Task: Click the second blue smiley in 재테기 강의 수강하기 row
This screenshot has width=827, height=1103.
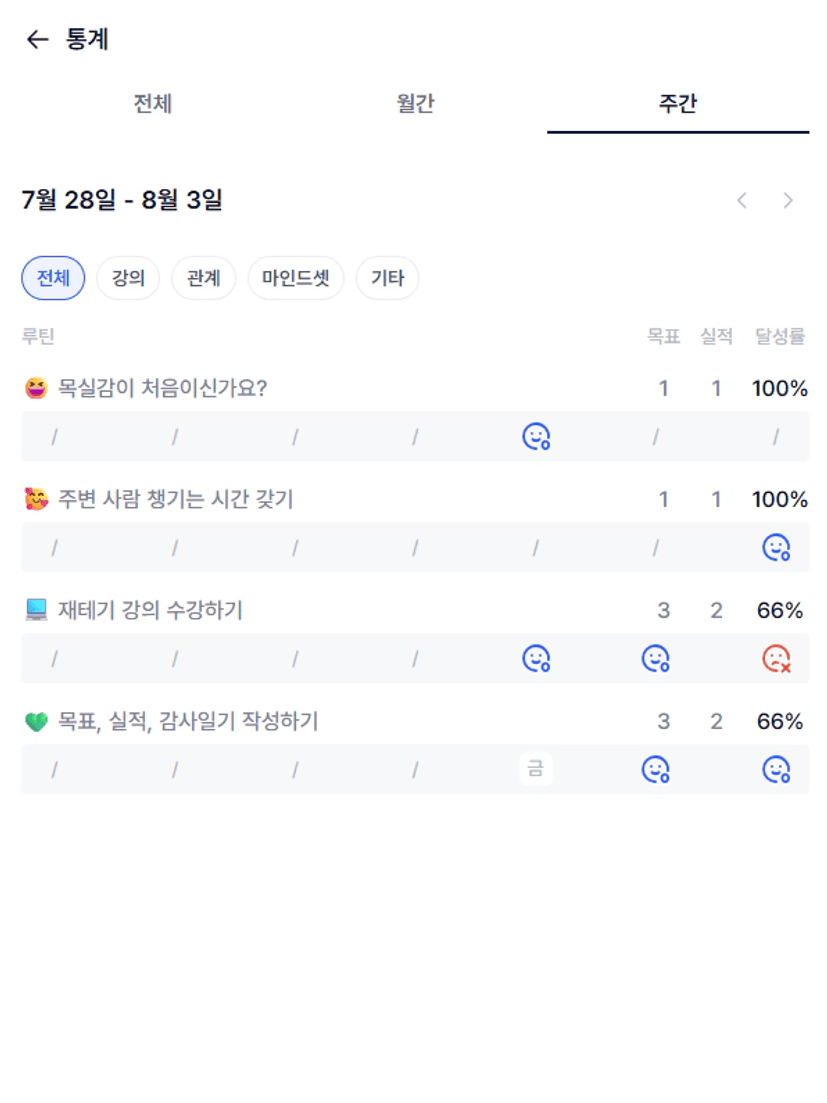Action: [655, 658]
